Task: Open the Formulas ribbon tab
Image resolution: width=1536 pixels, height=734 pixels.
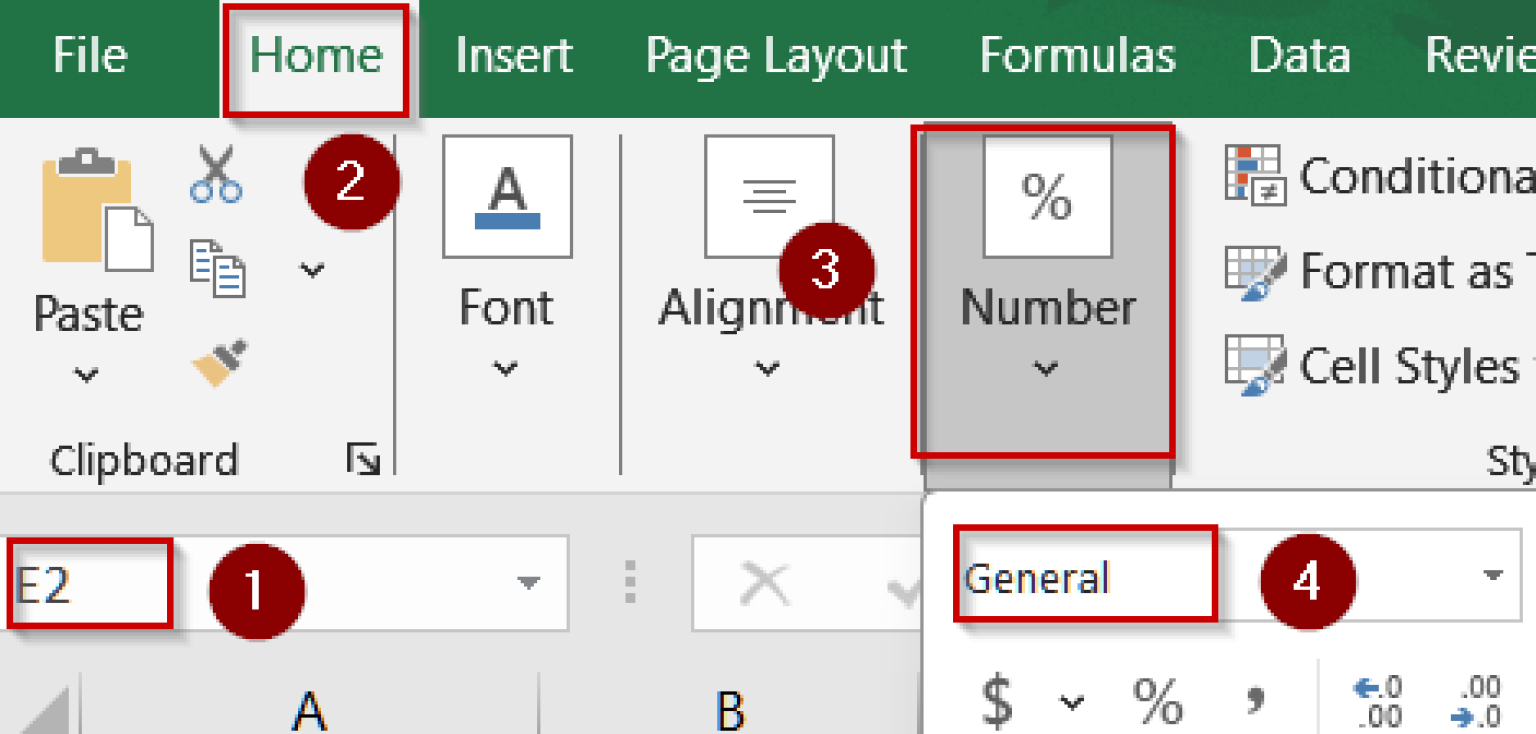Action: click(1077, 57)
